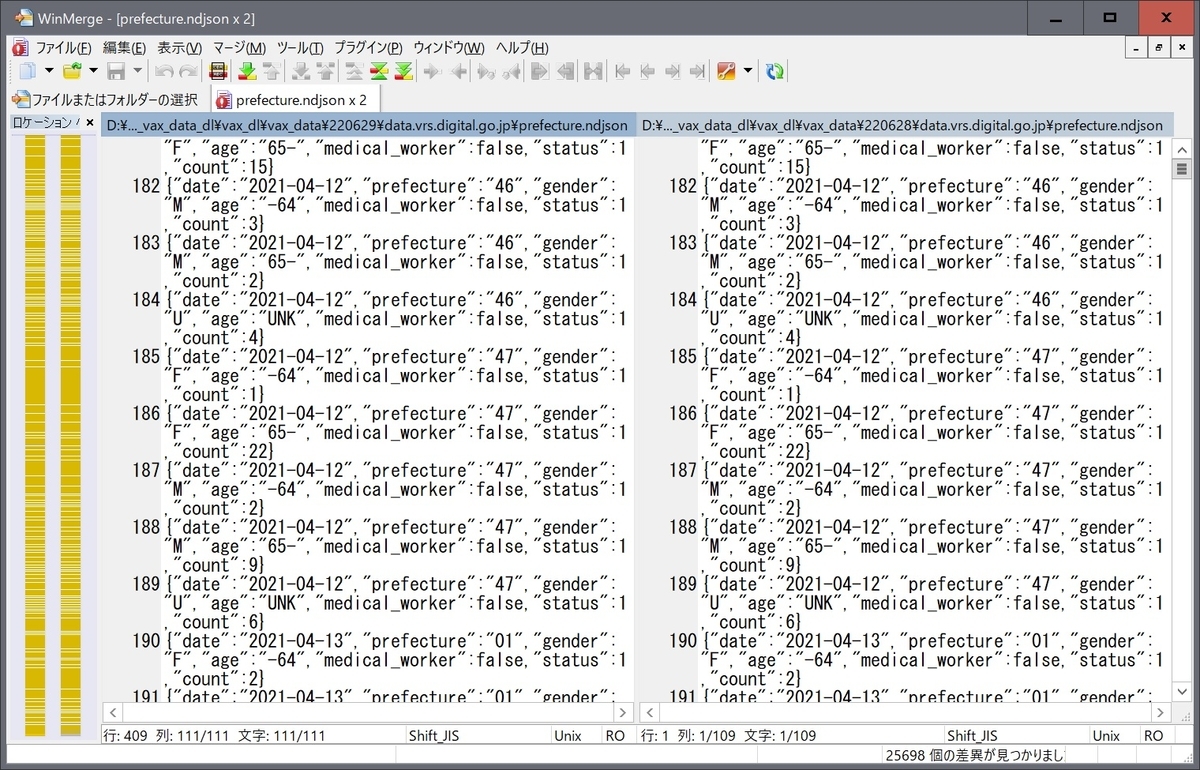Click the Refresh green arrows icon

(774, 71)
